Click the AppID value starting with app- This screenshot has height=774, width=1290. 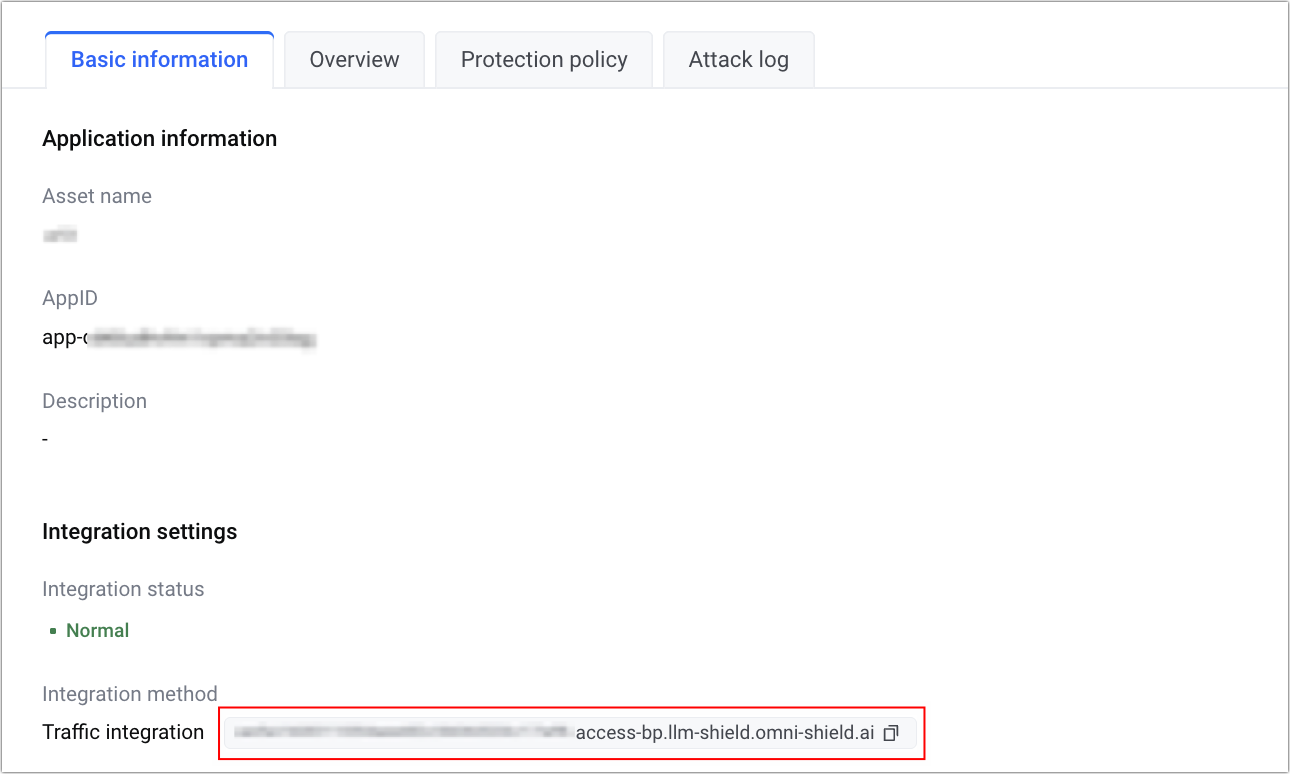pyautogui.click(x=180, y=338)
